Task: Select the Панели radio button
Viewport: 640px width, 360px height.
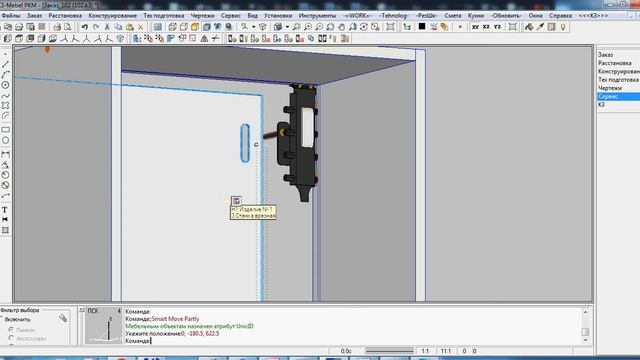Action: (x=11, y=329)
